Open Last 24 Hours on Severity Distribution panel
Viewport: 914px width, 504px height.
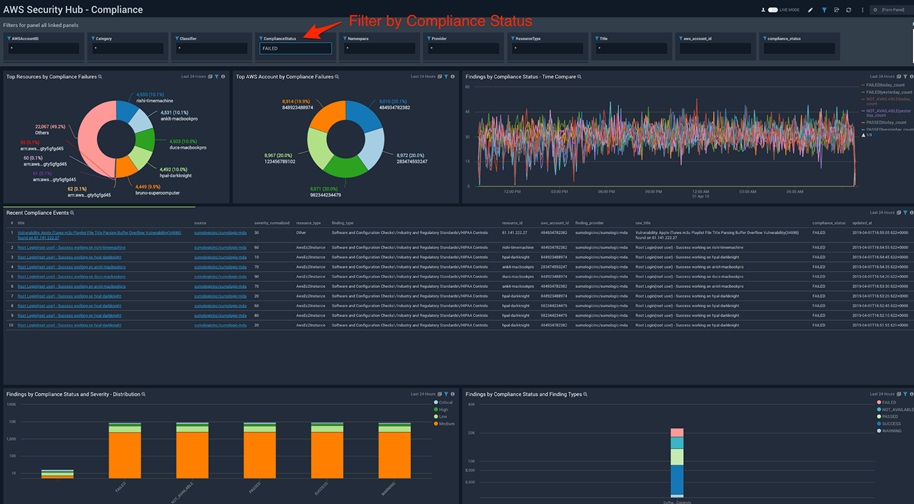click(423, 394)
